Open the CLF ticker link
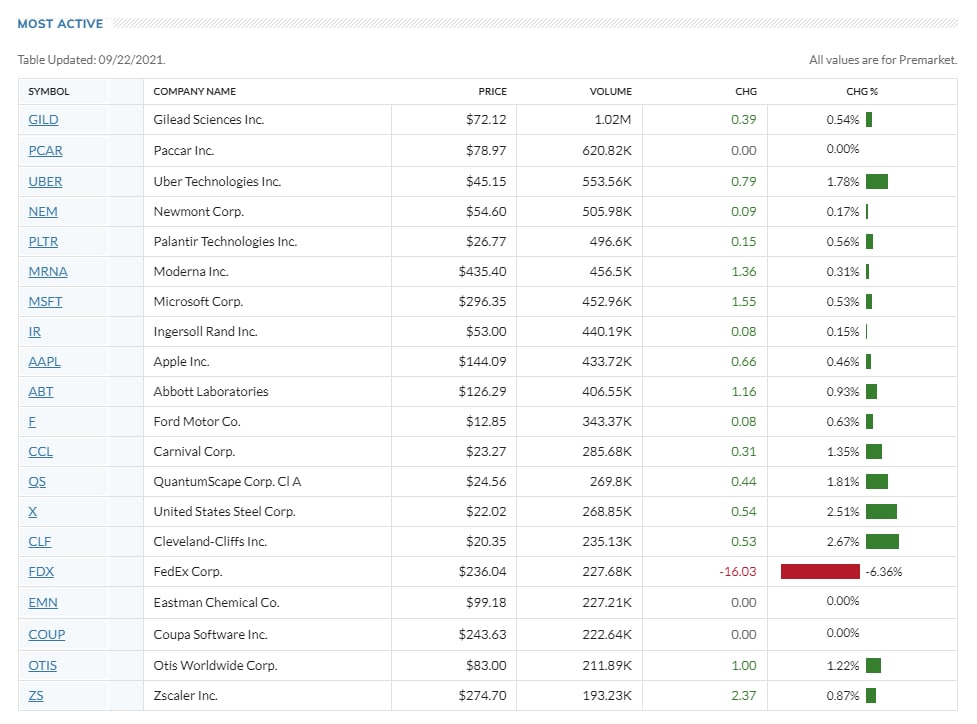 click(39, 541)
